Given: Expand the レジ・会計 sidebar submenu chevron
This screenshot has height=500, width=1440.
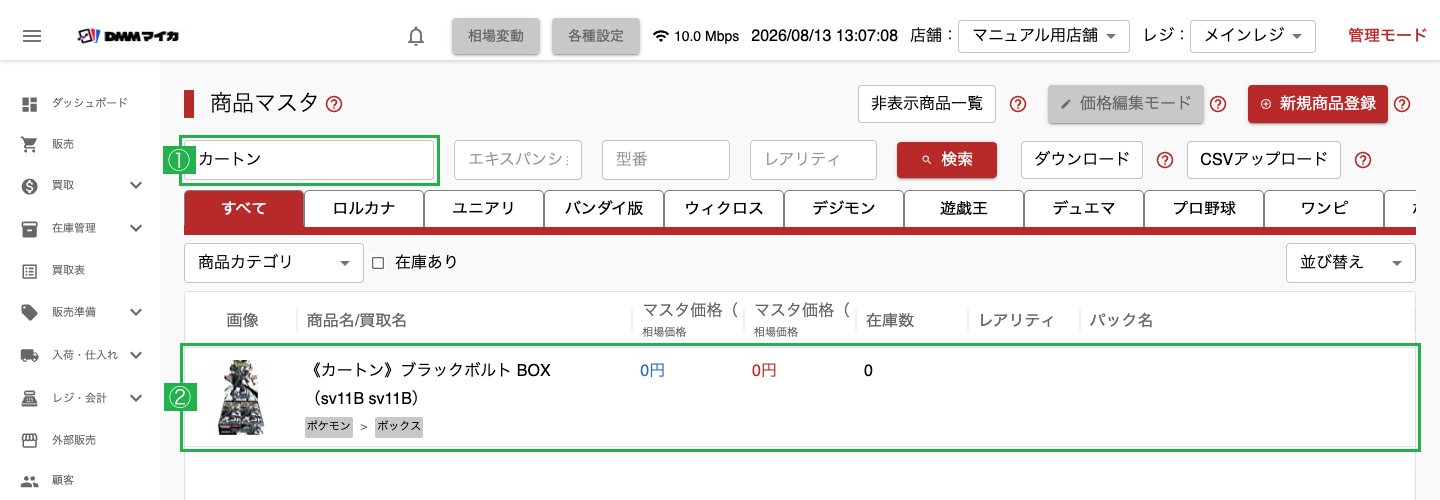Looking at the screenshot, I should click(136, 397).
